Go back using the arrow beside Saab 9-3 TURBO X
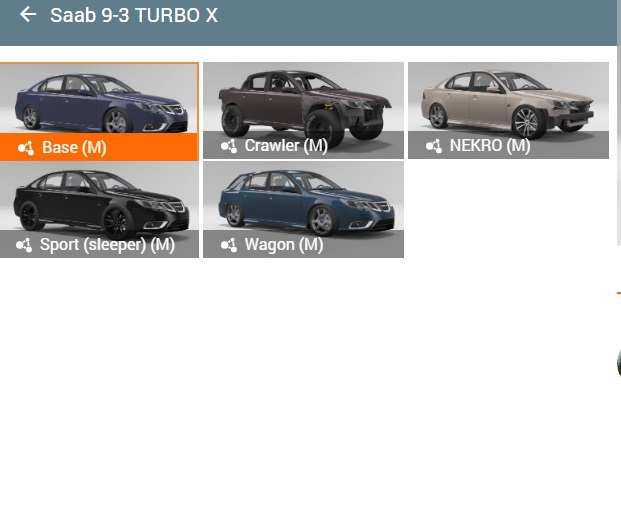 28,15
